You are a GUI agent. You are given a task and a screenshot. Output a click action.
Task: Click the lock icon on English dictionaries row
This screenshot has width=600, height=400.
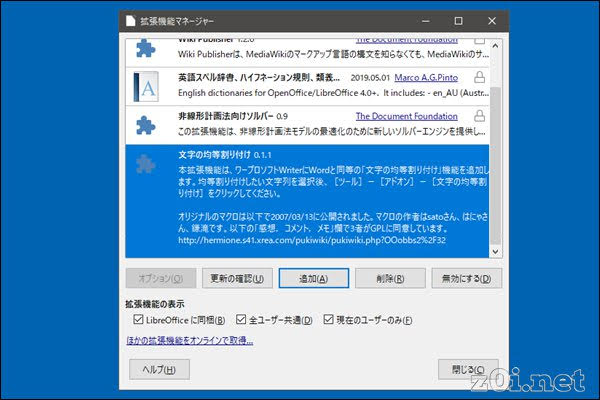(479, 77)
